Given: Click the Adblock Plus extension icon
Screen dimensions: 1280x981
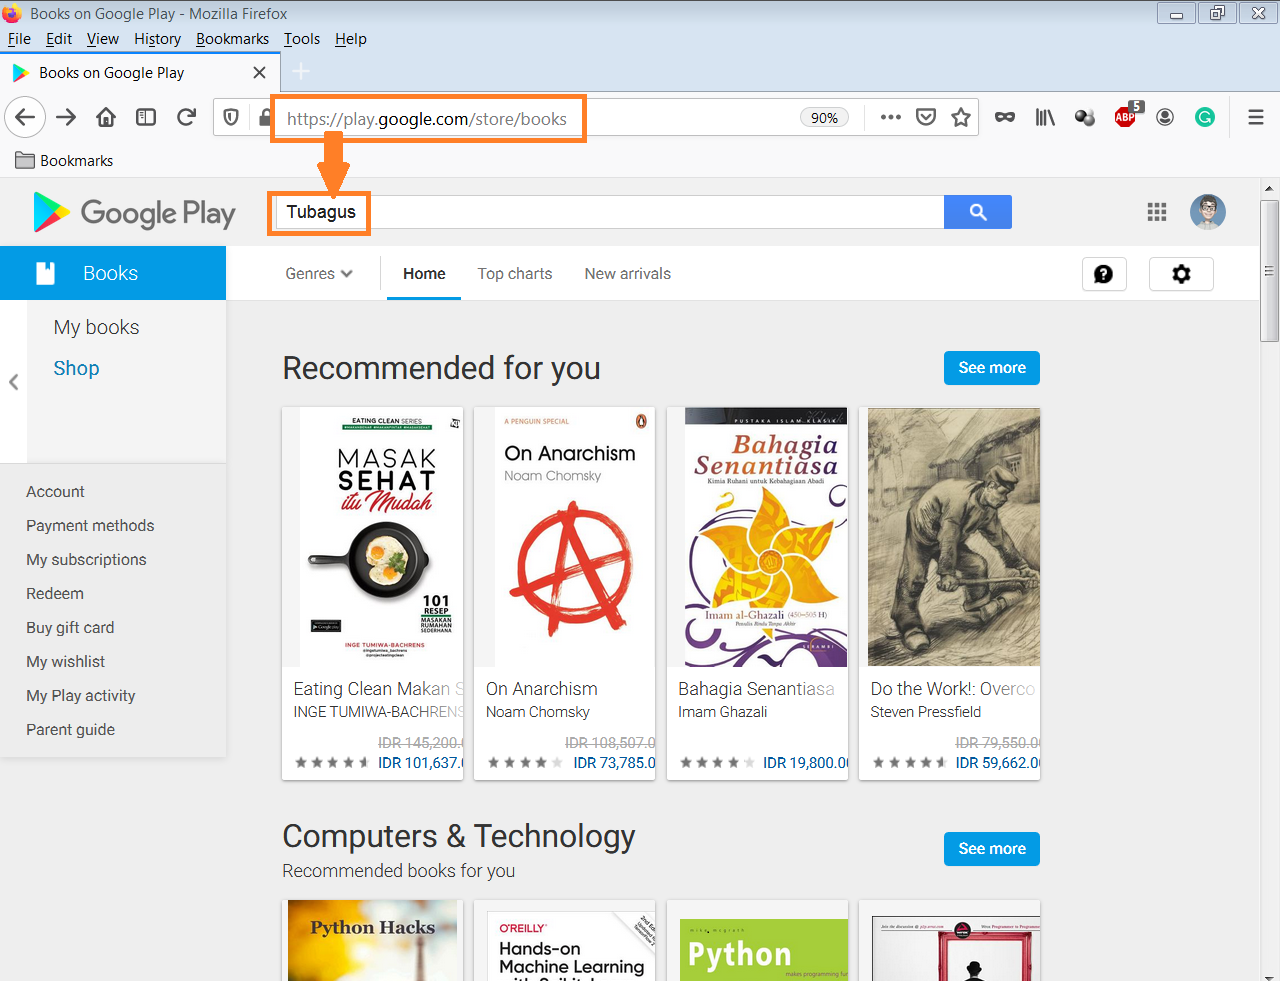Looking at the screenshot, I should pos(1125,117).
